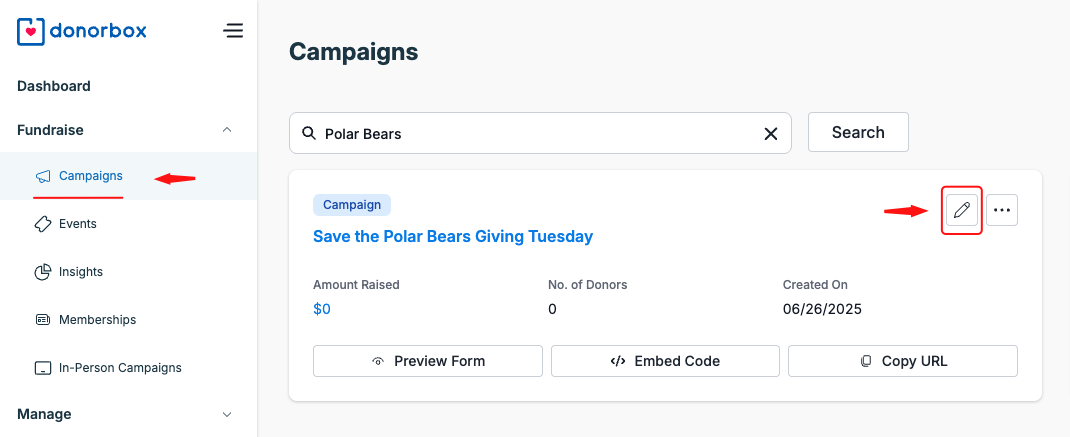The image size is (1070, 437).
Task: Collapse the Fundraise section chevron
Action: coord(227,130)
